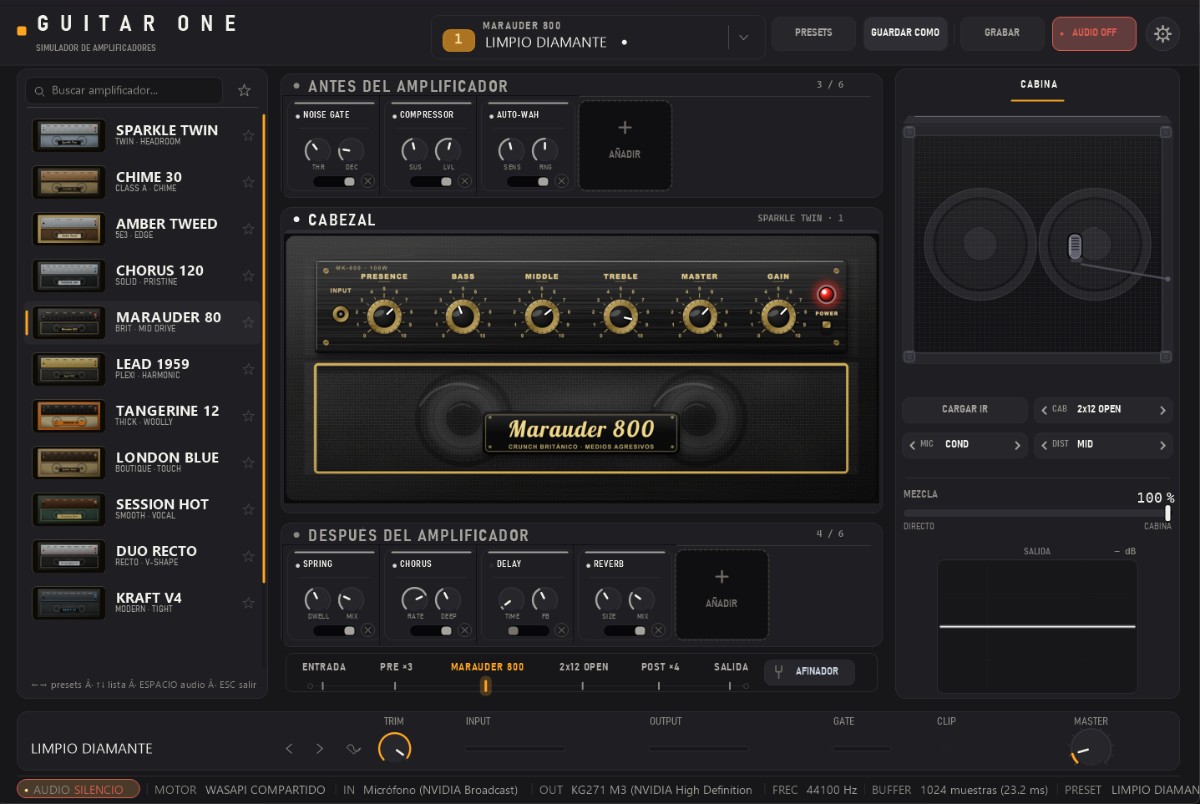Image resolution: width=1200 pixels, height=804 pixels.
Task: Turn on audio via Audio Off button
Action: click(x=1094, y=33)
